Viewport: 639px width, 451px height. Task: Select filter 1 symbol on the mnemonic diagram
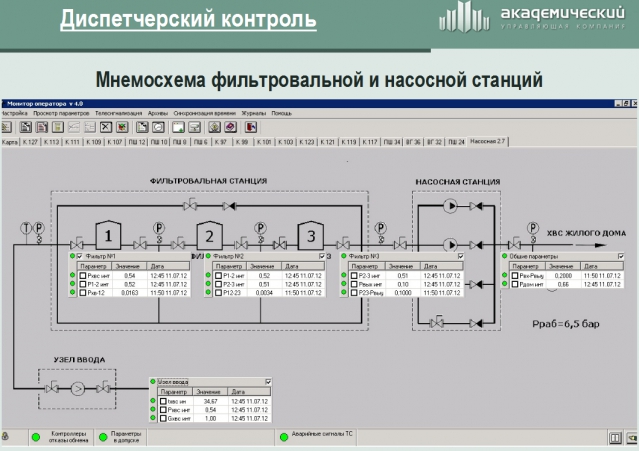click(108, 235)
